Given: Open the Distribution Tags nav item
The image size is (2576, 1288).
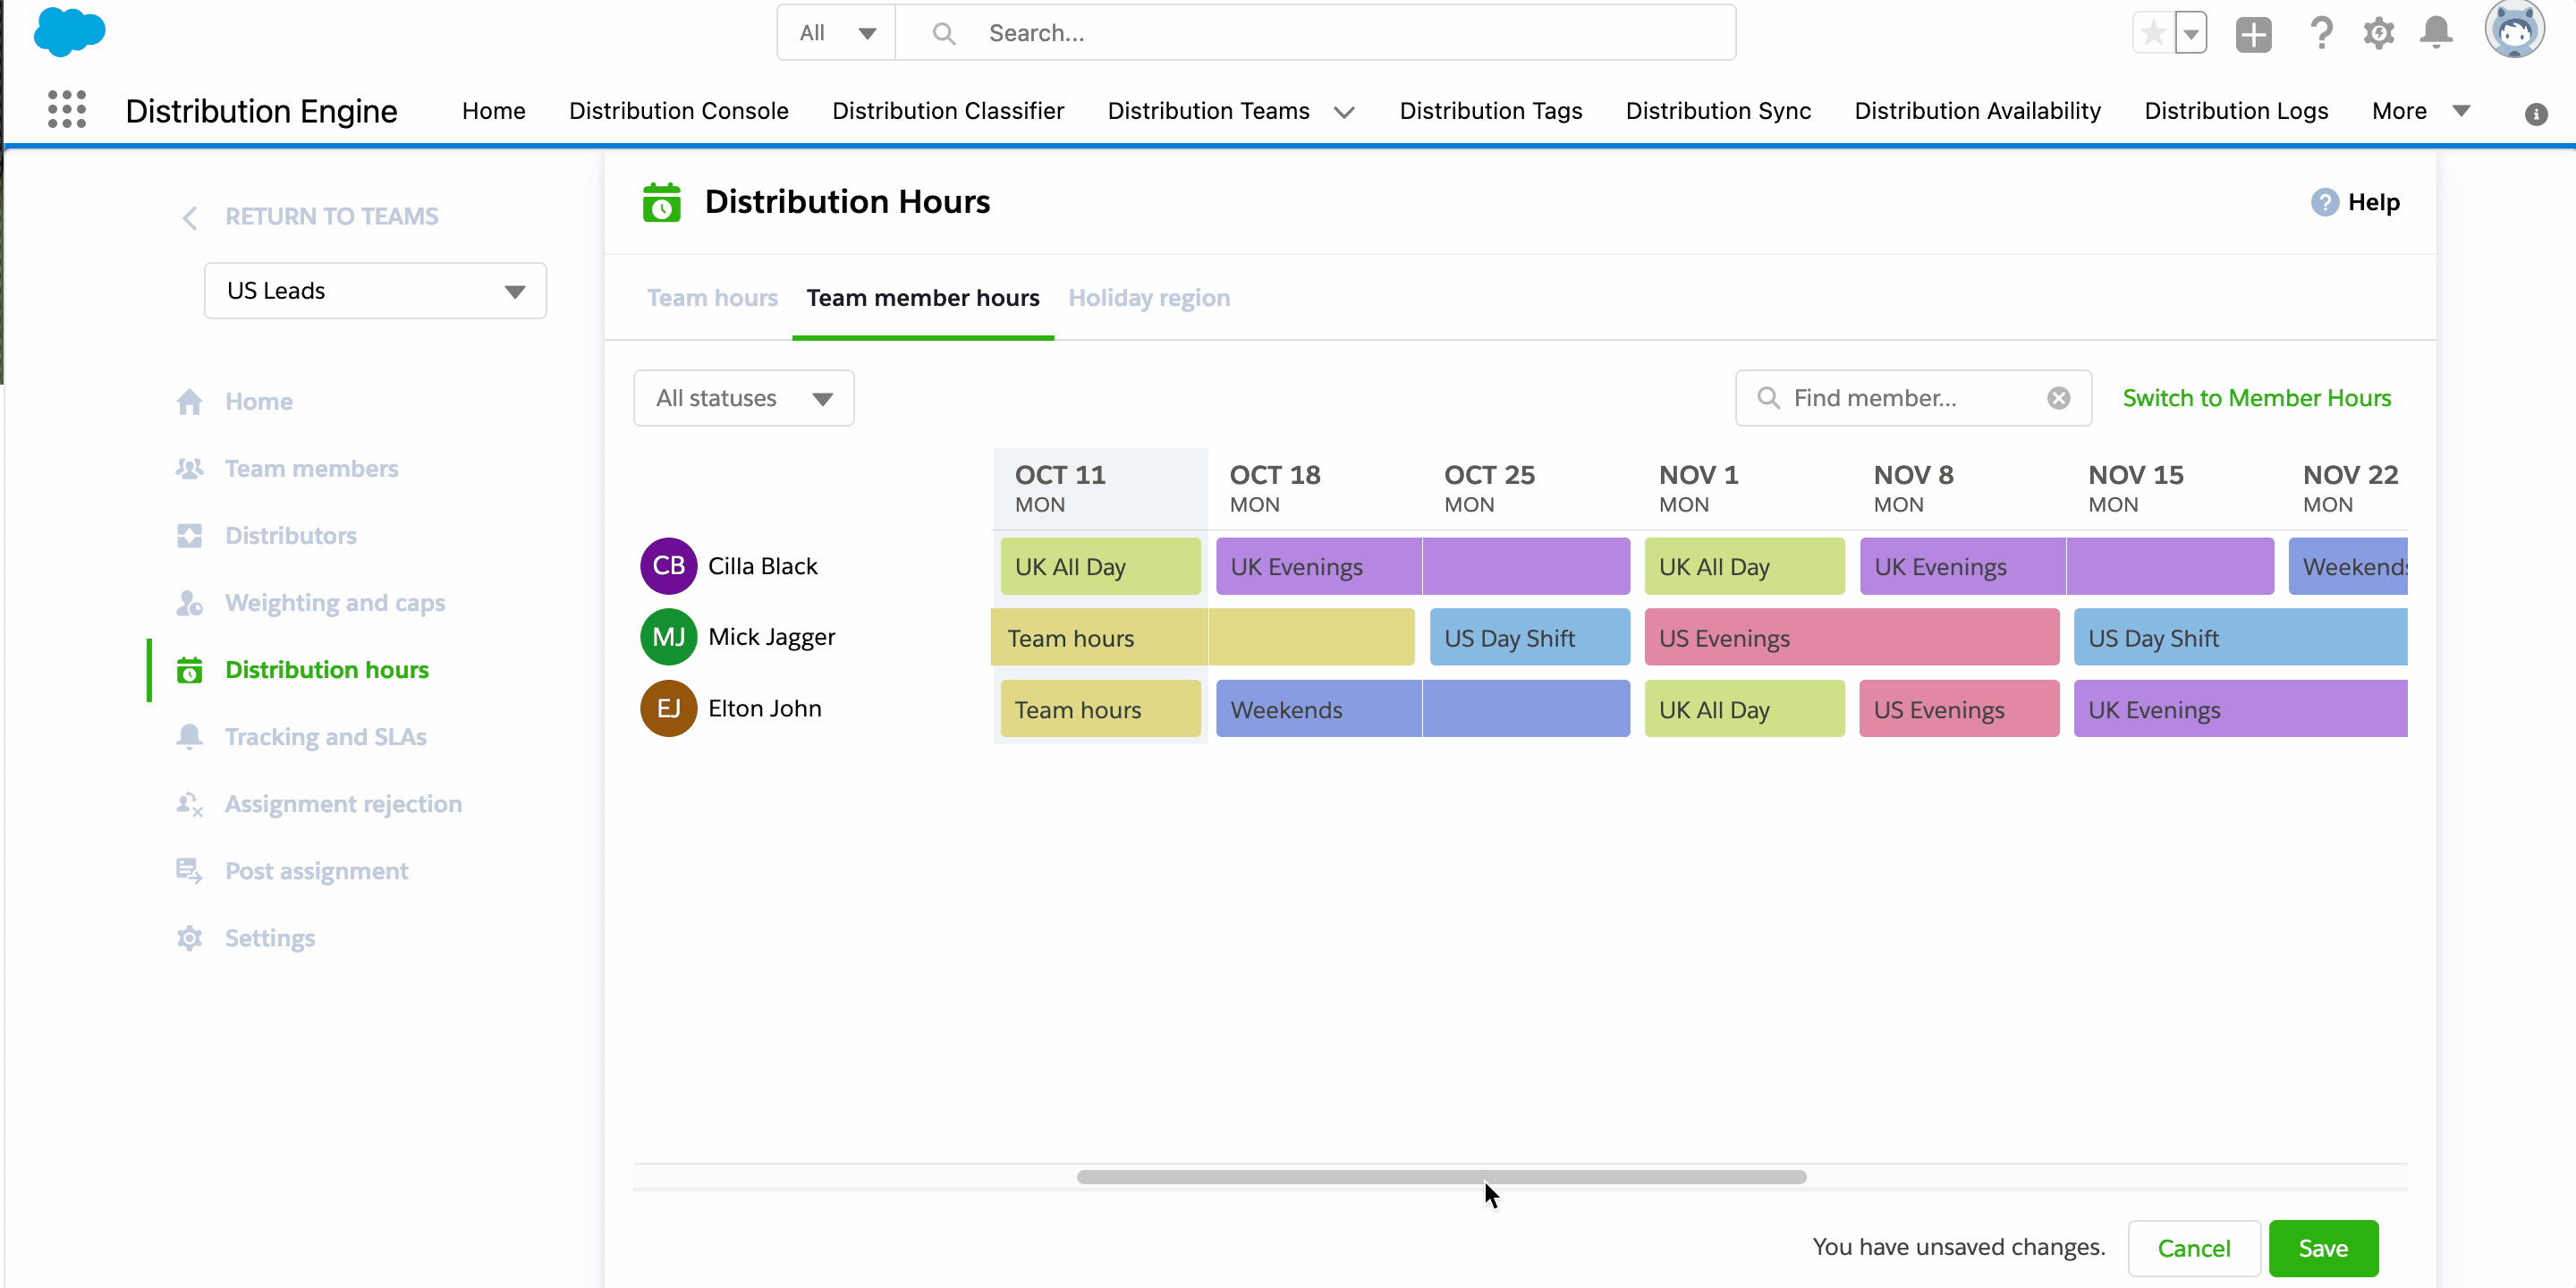Looking at the screenshot, I should click(x=1490, y=111).
